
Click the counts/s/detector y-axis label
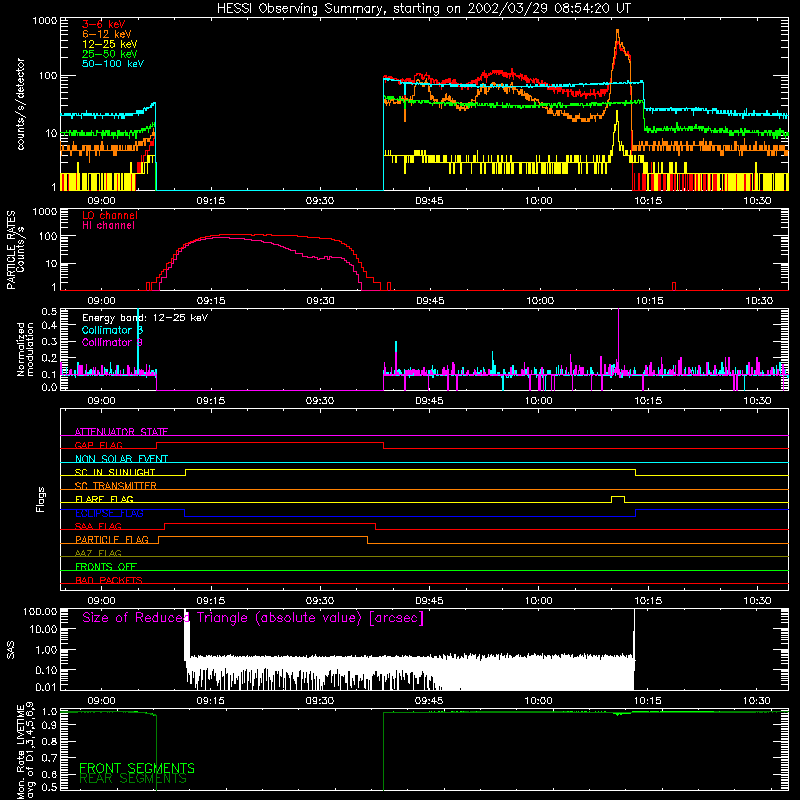point(20,104)
